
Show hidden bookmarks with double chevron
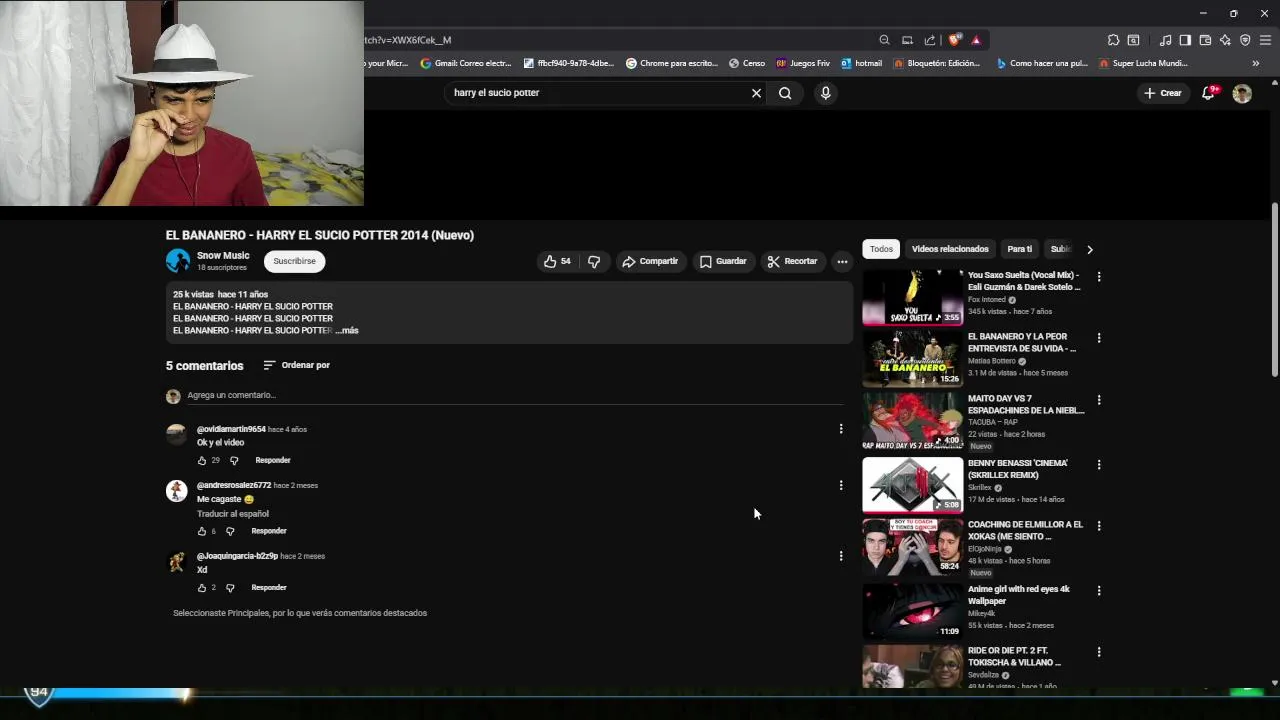pyautogui.click(x=1256, y=63)
